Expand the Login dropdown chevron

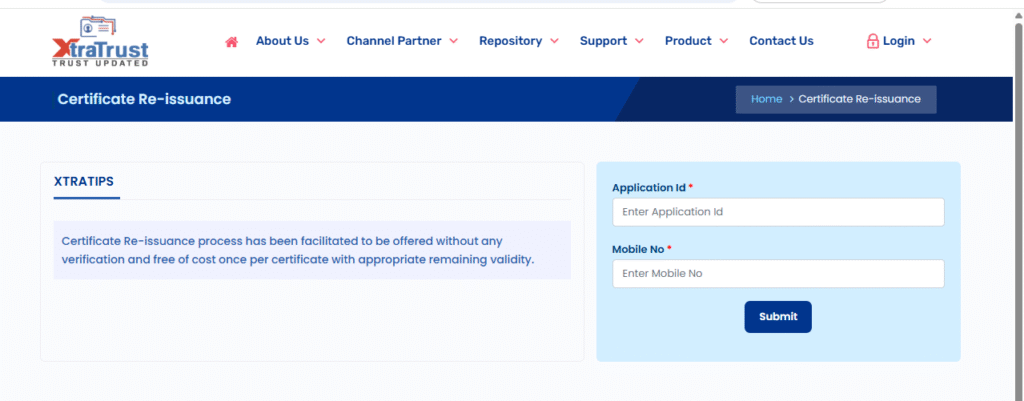click(x=926, y=41)
